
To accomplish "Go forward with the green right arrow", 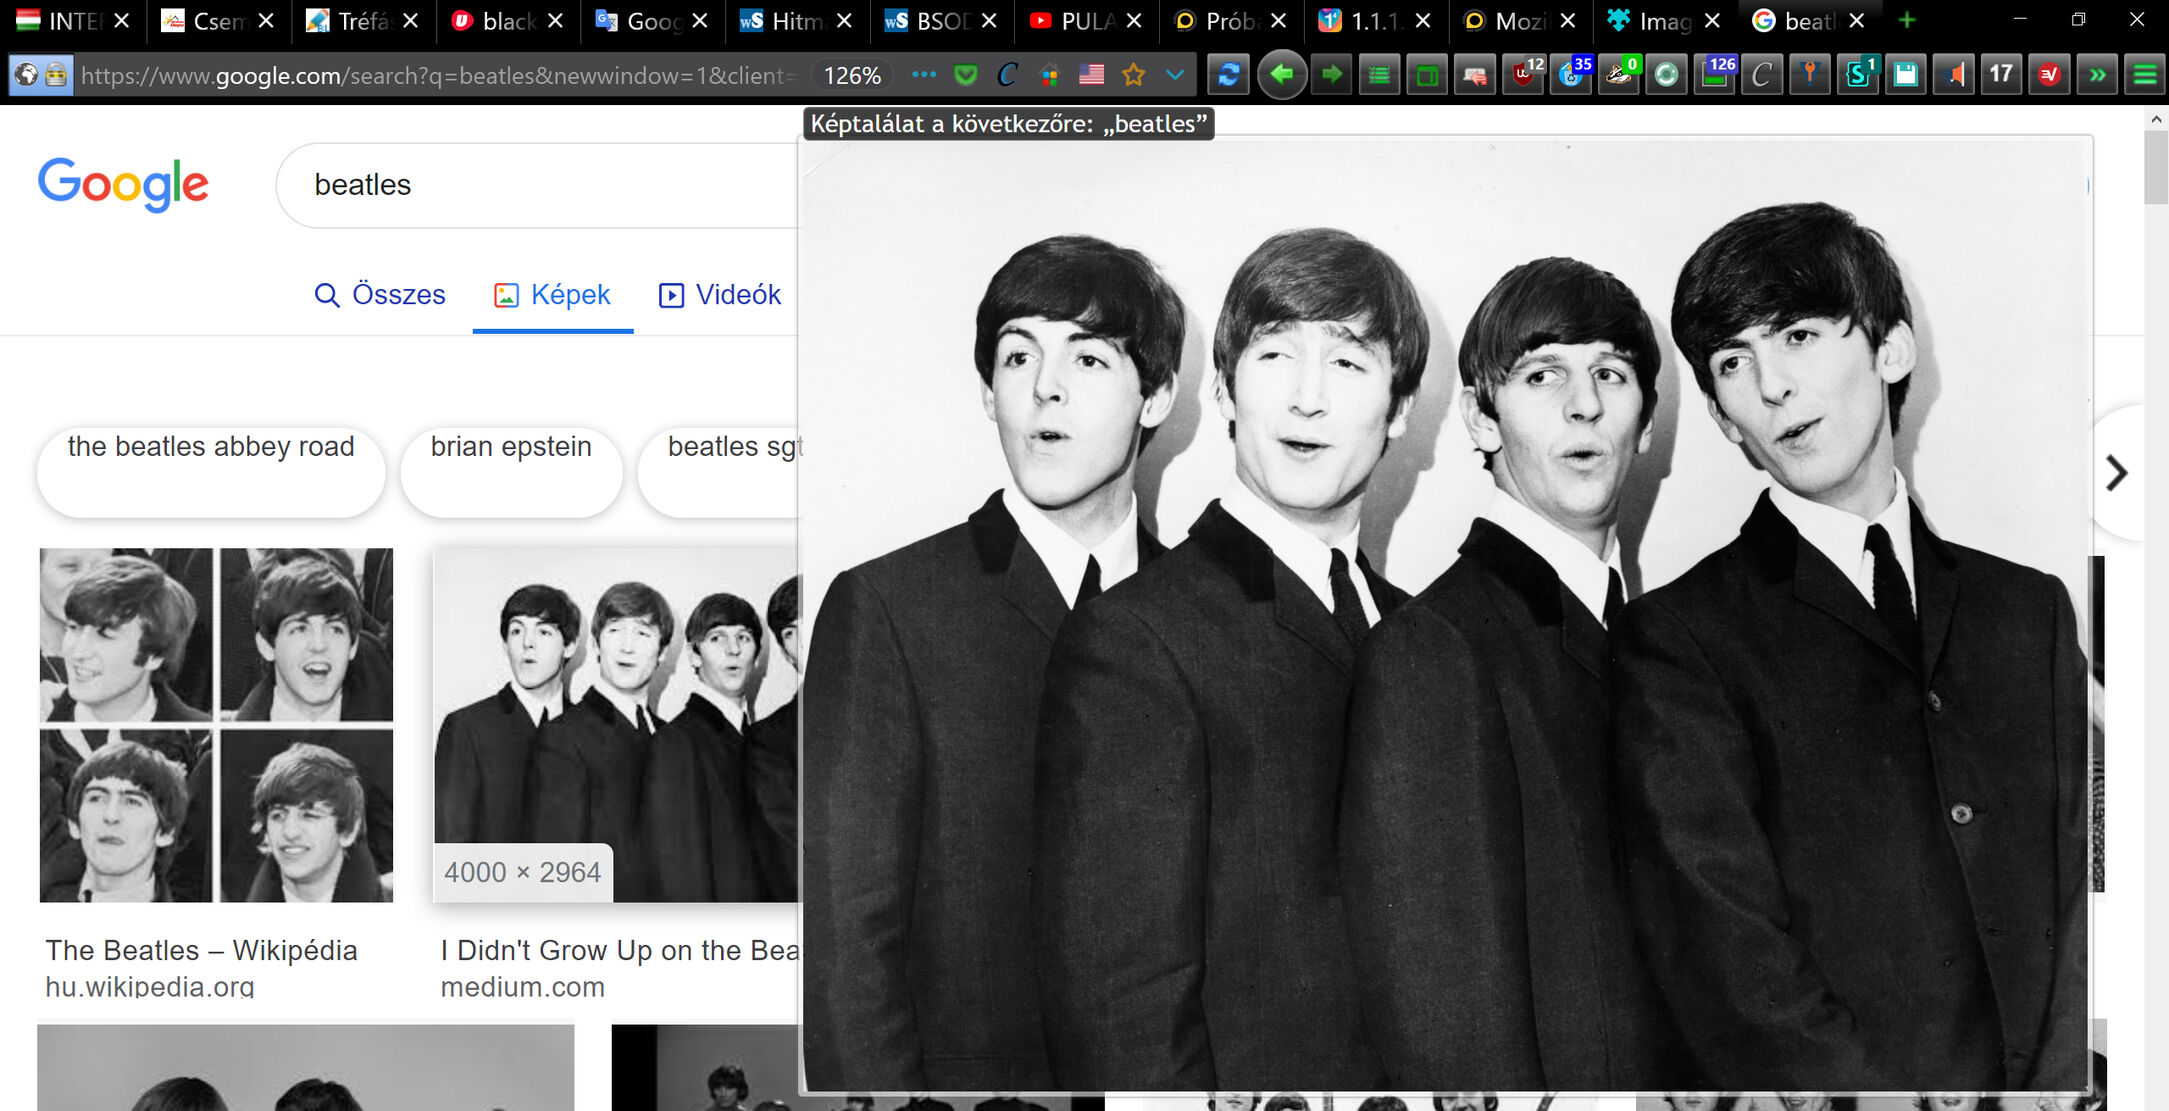I will coord(1332,75).
